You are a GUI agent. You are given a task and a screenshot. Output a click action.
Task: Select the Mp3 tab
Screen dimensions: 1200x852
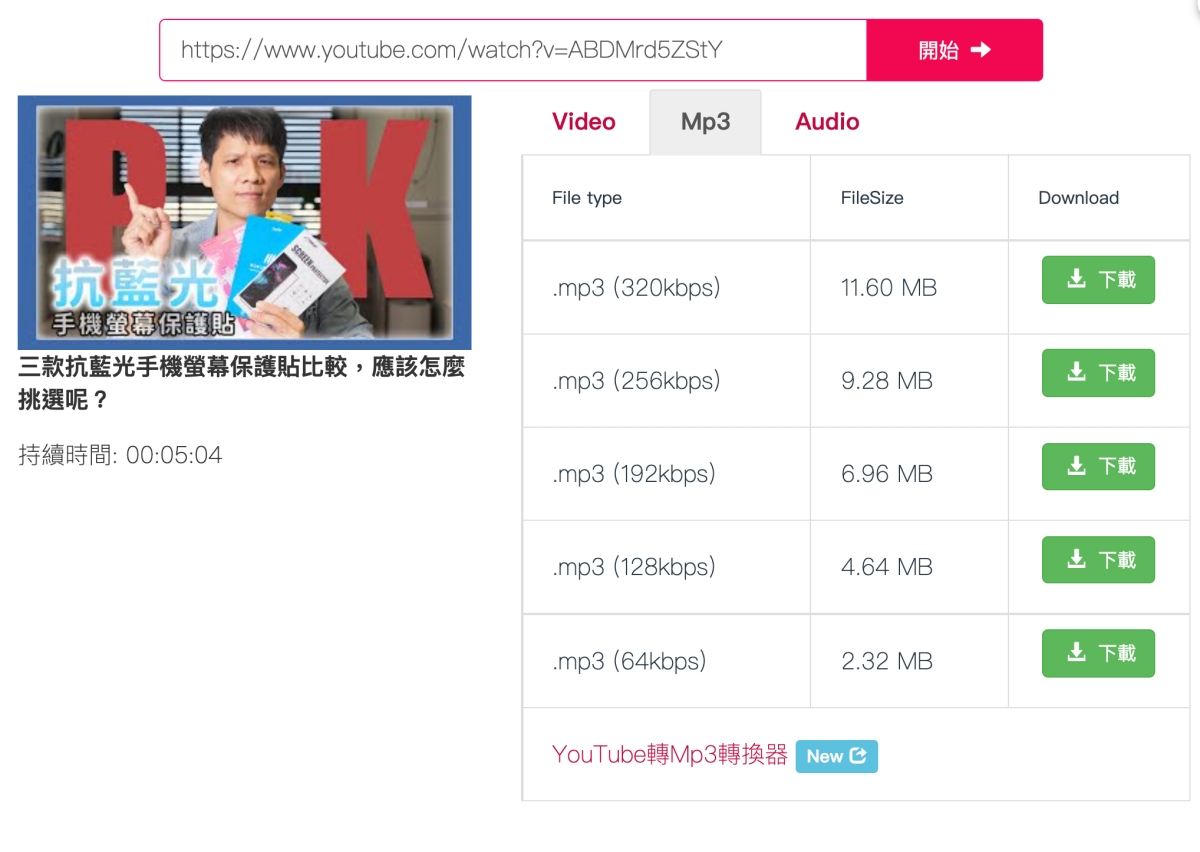point(705,122)
